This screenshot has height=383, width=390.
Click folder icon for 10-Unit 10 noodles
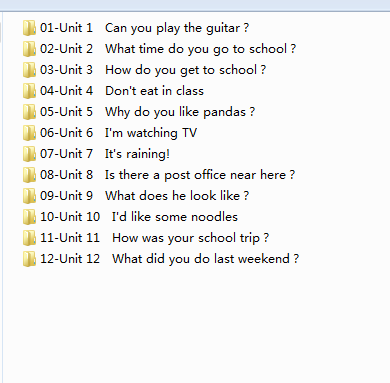click(29, 217)
